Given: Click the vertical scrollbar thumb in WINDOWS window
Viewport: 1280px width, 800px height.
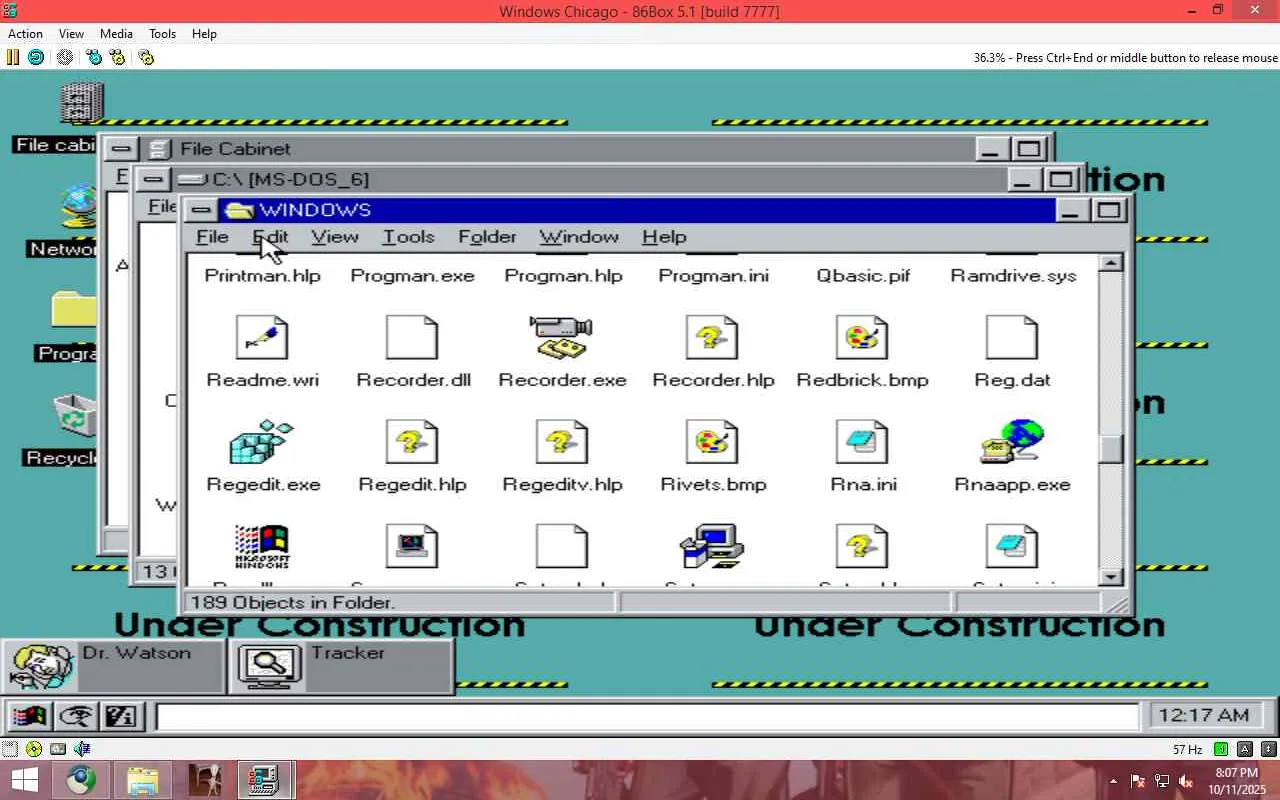Looking at the screenshot, I should pyautogui.click(x=1110, y=449).
